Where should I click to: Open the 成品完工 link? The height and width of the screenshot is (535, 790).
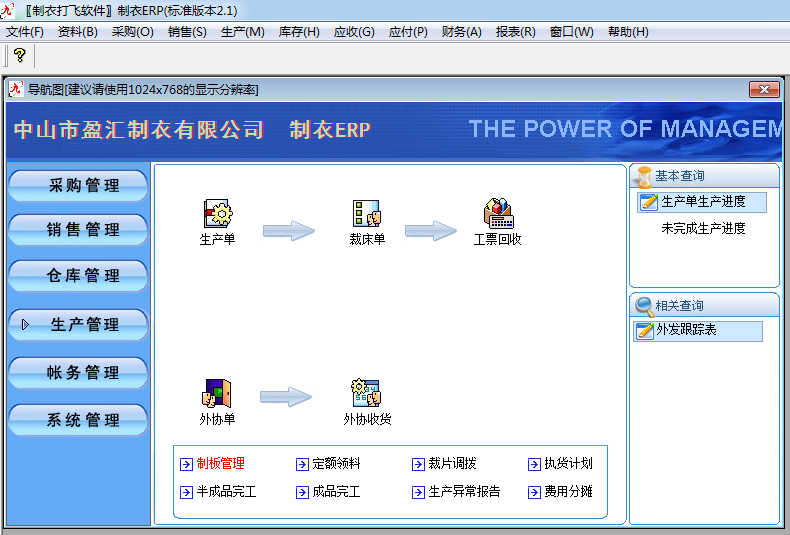click(336, 492)
